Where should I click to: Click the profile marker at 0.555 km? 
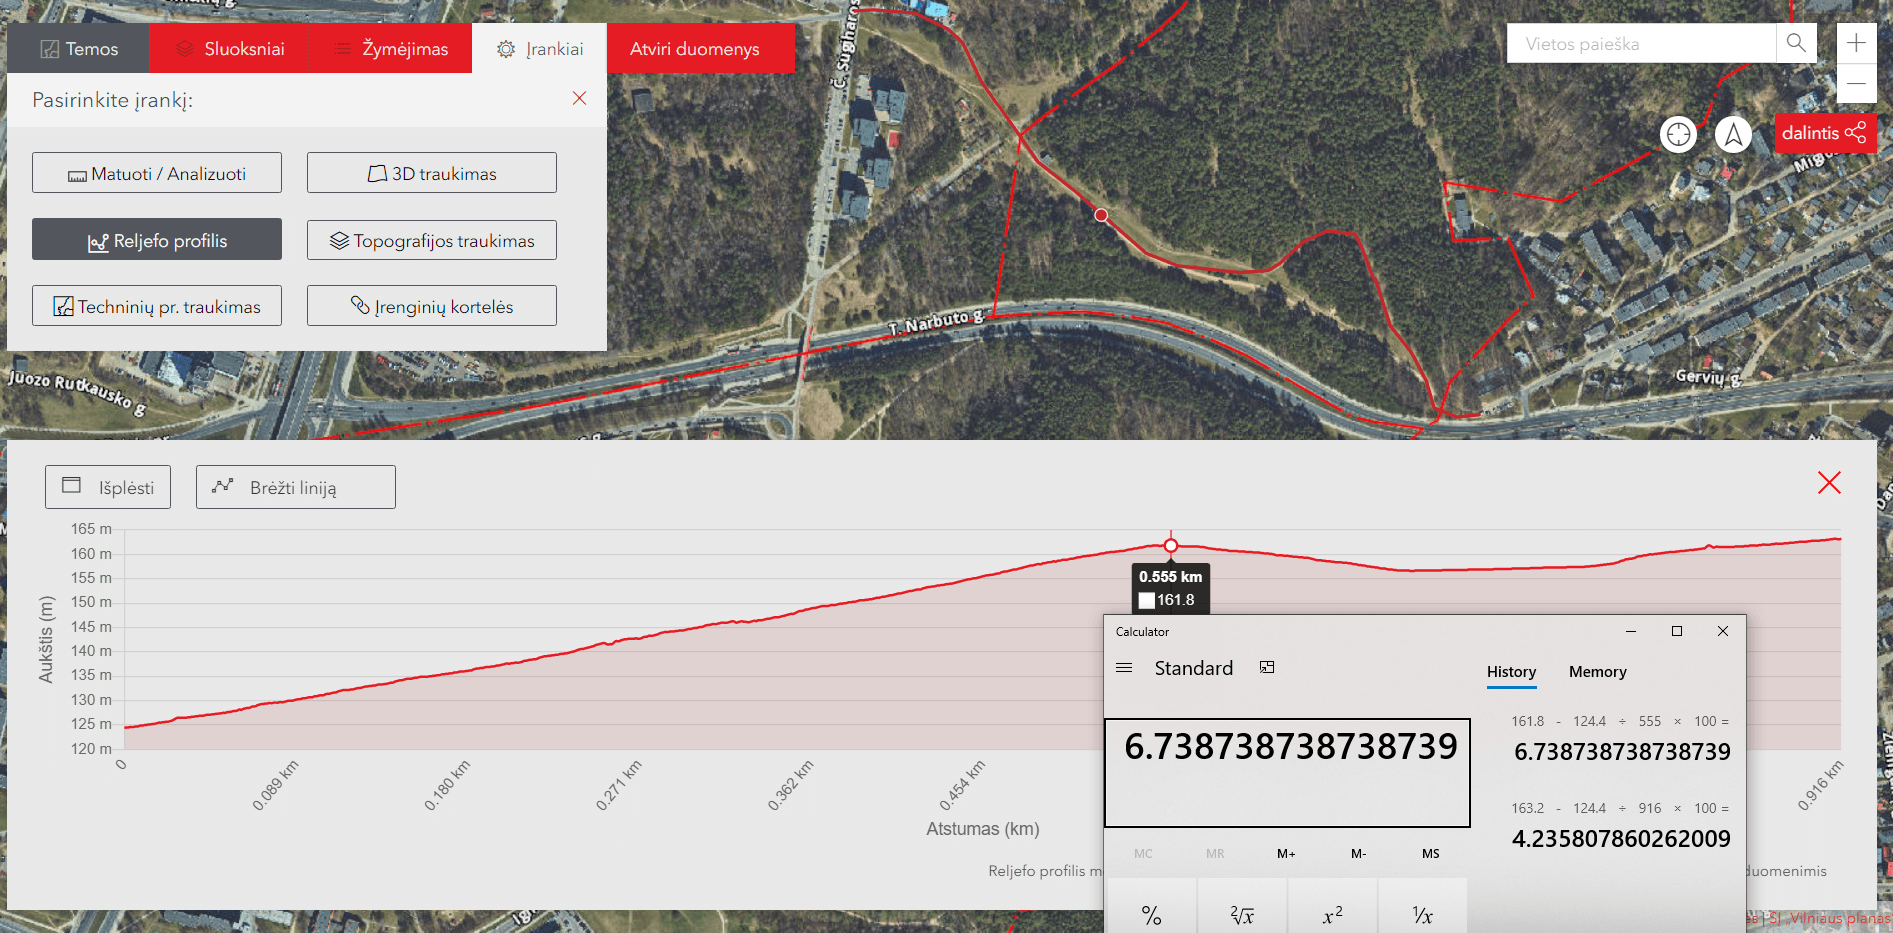[x=1170, y=546]
